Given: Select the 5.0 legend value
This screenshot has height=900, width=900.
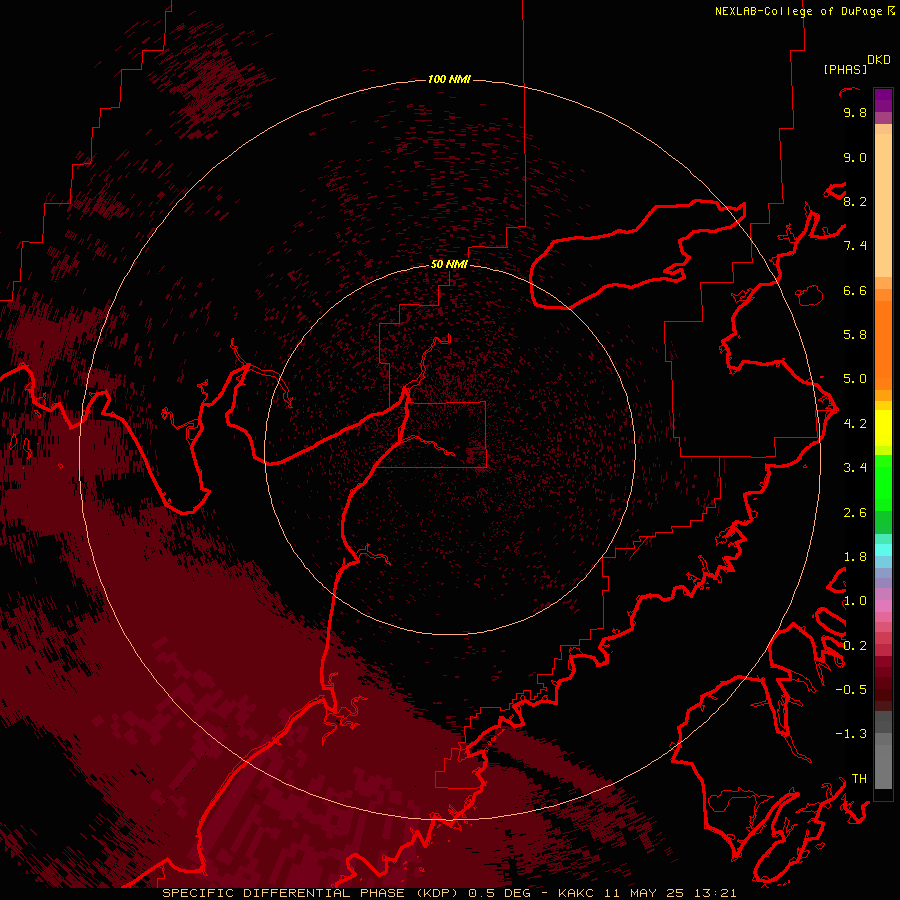Looking at the screenshot, I should (x=855, y=379).
